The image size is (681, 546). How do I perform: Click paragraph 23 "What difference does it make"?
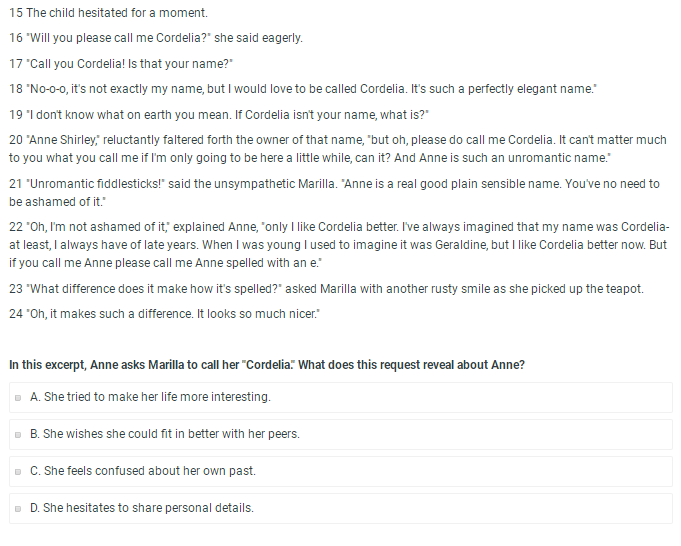pyautogui.click(x=326, y=289)
